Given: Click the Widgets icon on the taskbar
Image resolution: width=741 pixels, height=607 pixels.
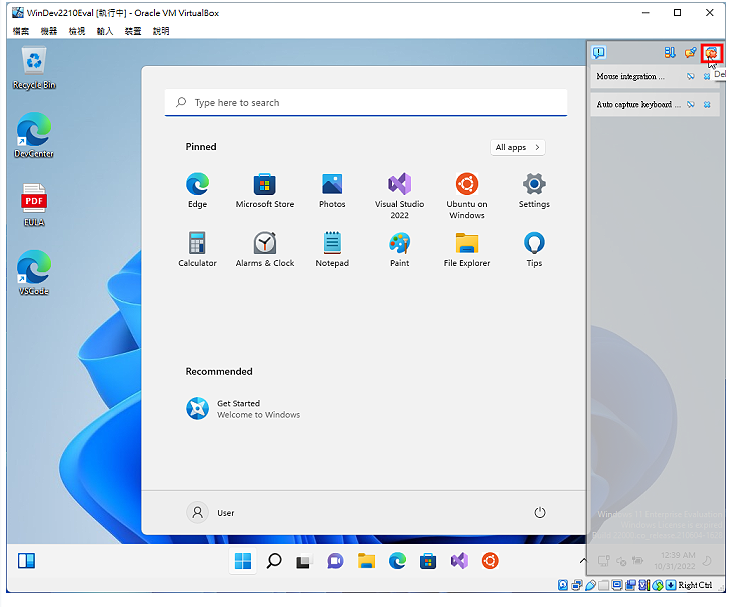Looking at the screenshot, I should click(x=26, y=561).
